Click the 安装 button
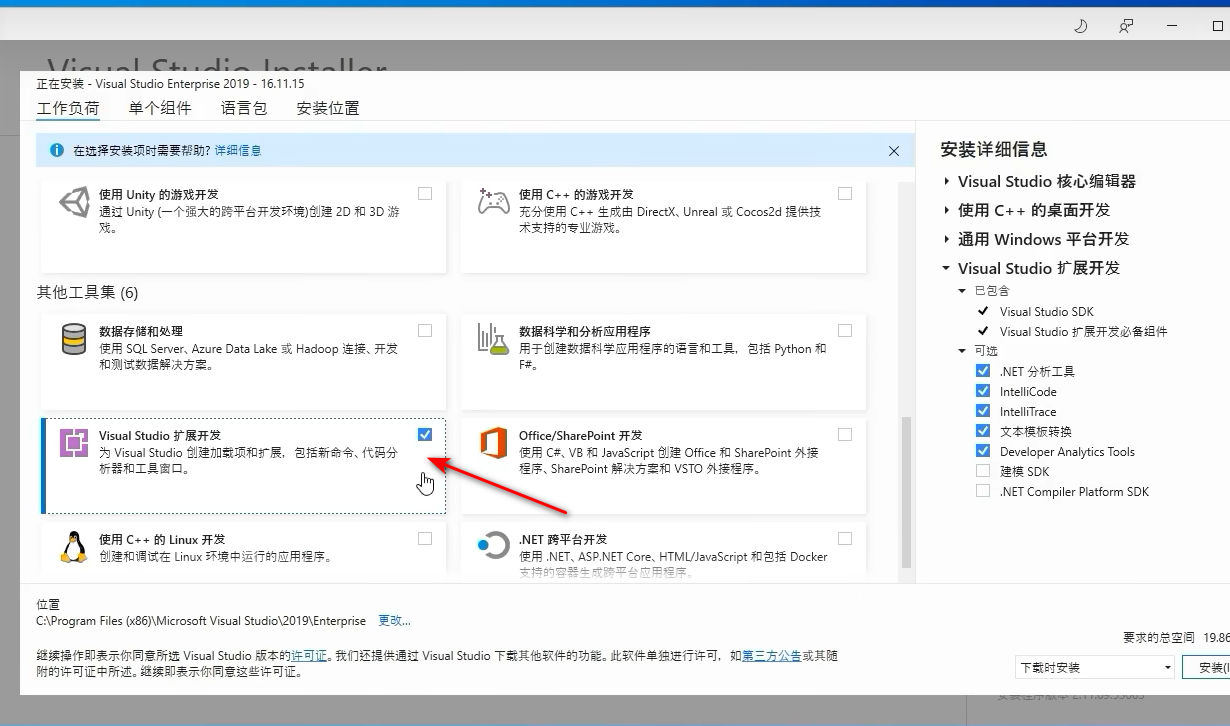This screenshot has width=1230, height=726. [x=1206, y=667]
